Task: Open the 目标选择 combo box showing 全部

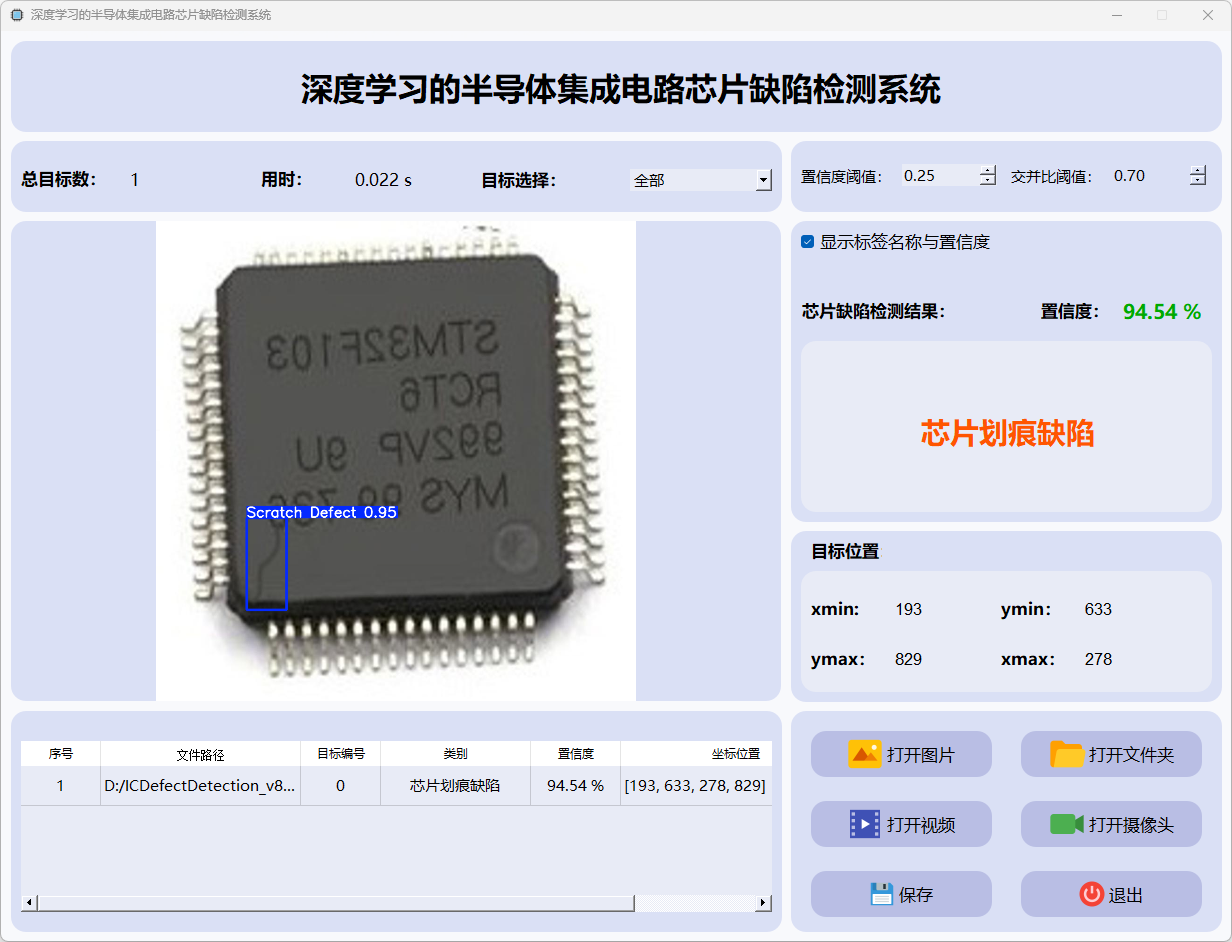Action: (x=701, y=180)
